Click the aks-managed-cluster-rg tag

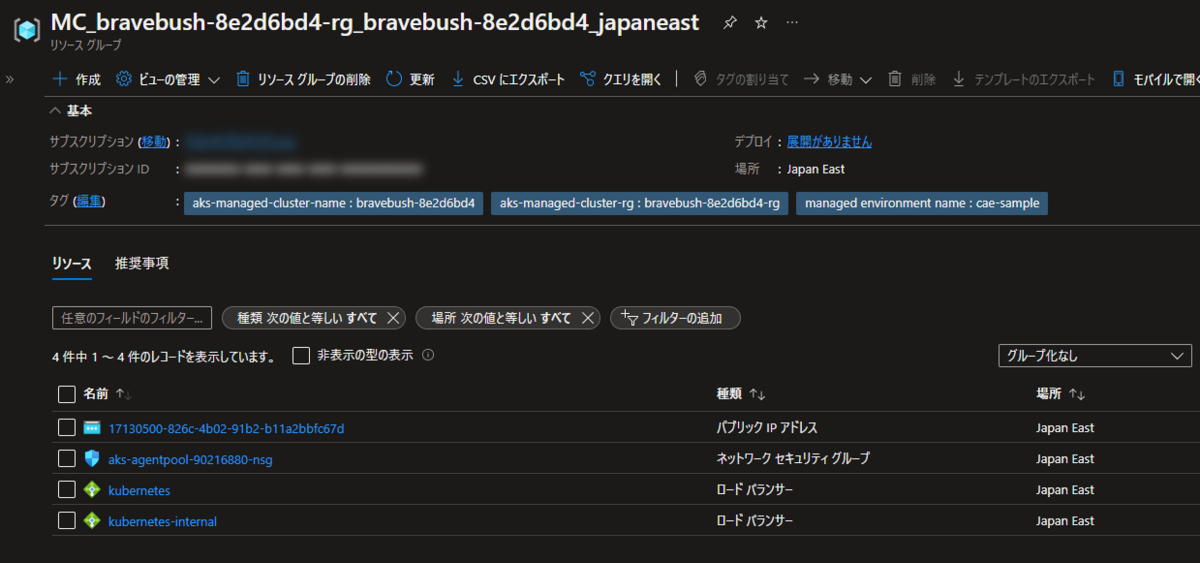(x=640, y=203)
